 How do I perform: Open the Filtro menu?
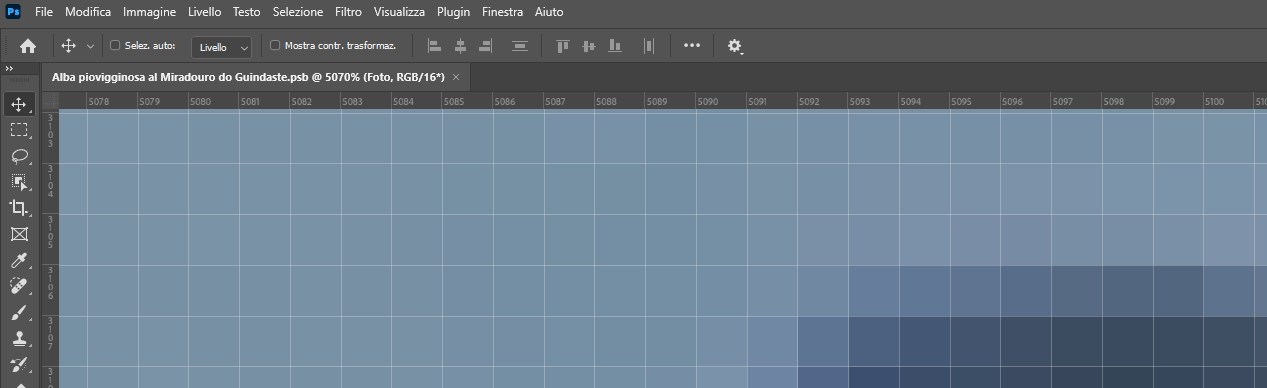(349, 12)
